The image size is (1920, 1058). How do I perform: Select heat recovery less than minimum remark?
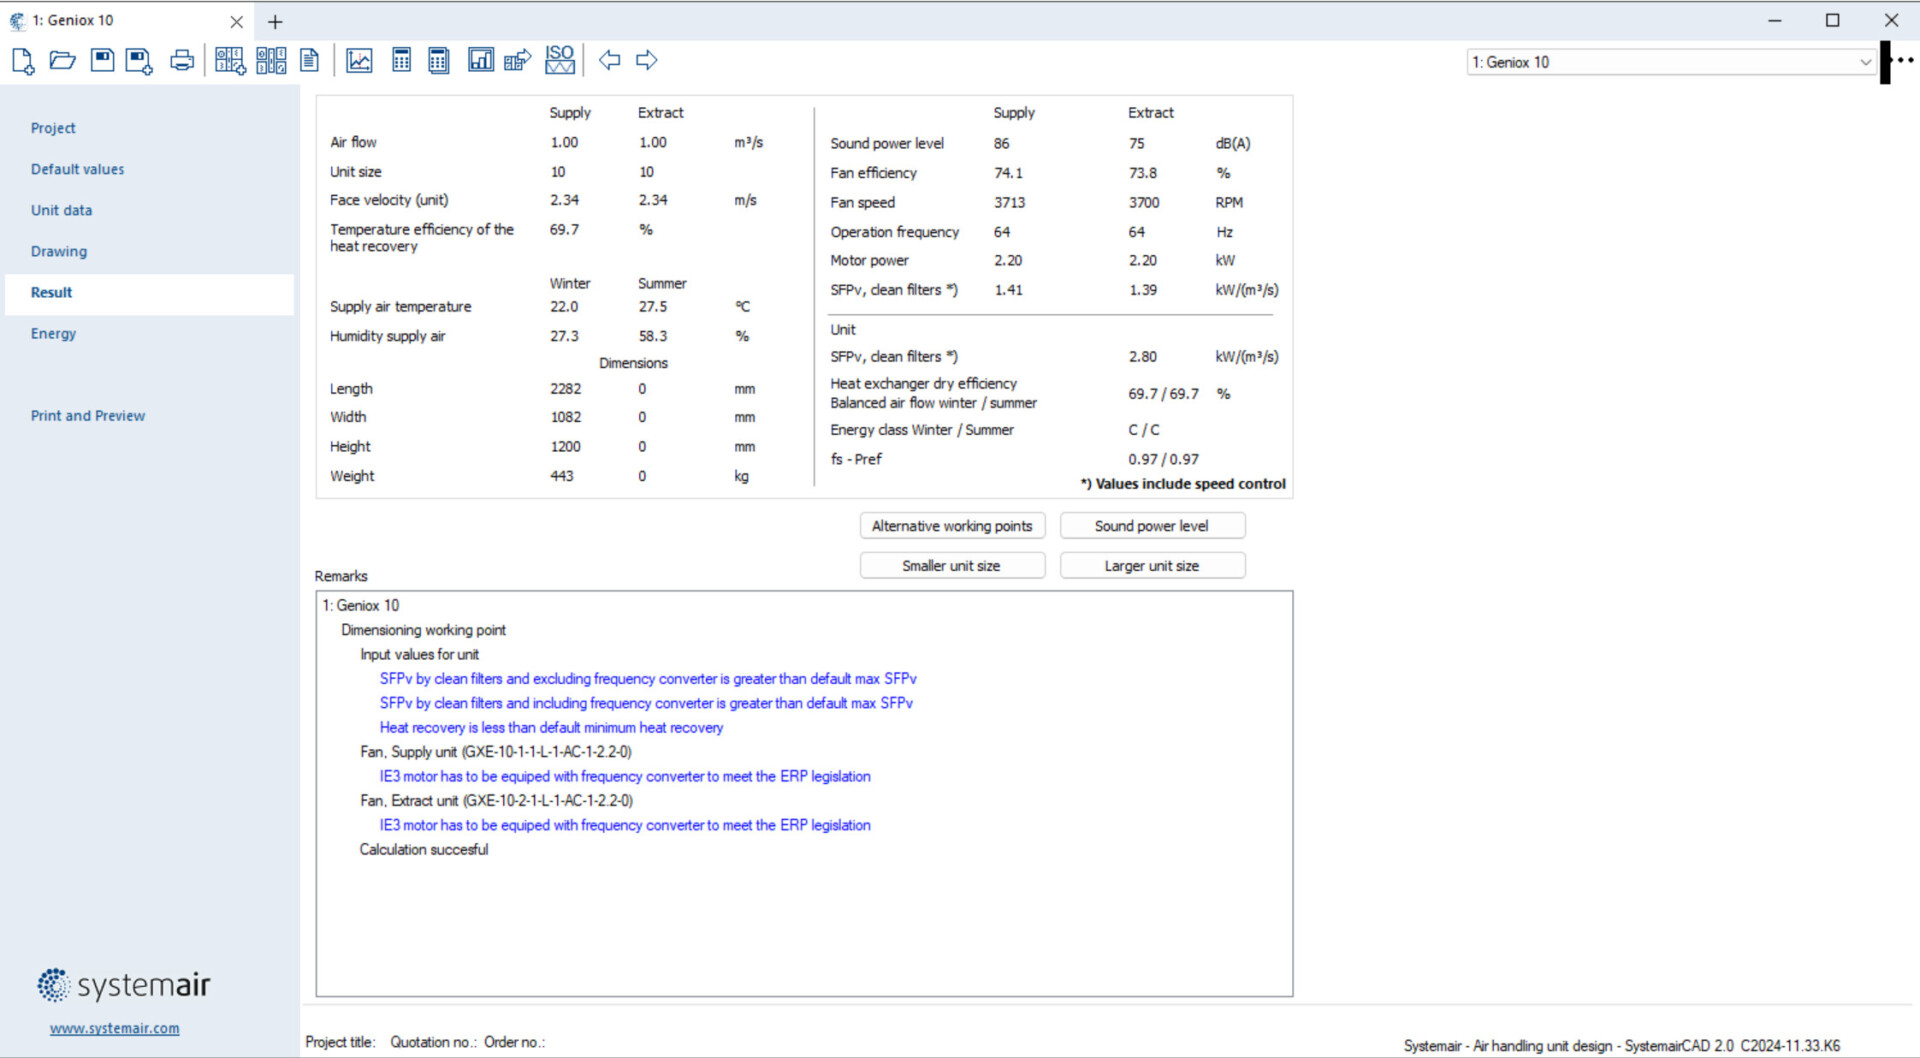[551, 728]
